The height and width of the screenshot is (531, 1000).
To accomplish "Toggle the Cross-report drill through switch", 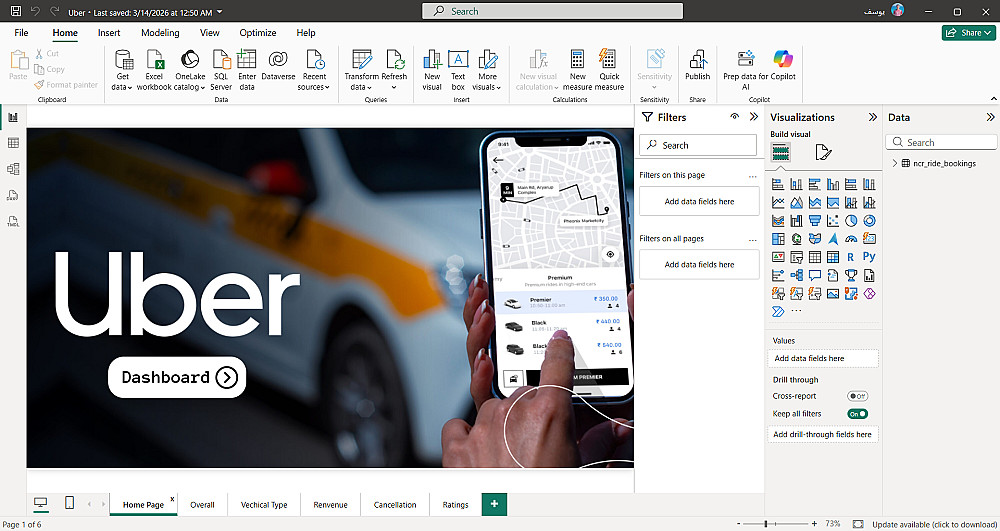I will (x=857, y=396).
